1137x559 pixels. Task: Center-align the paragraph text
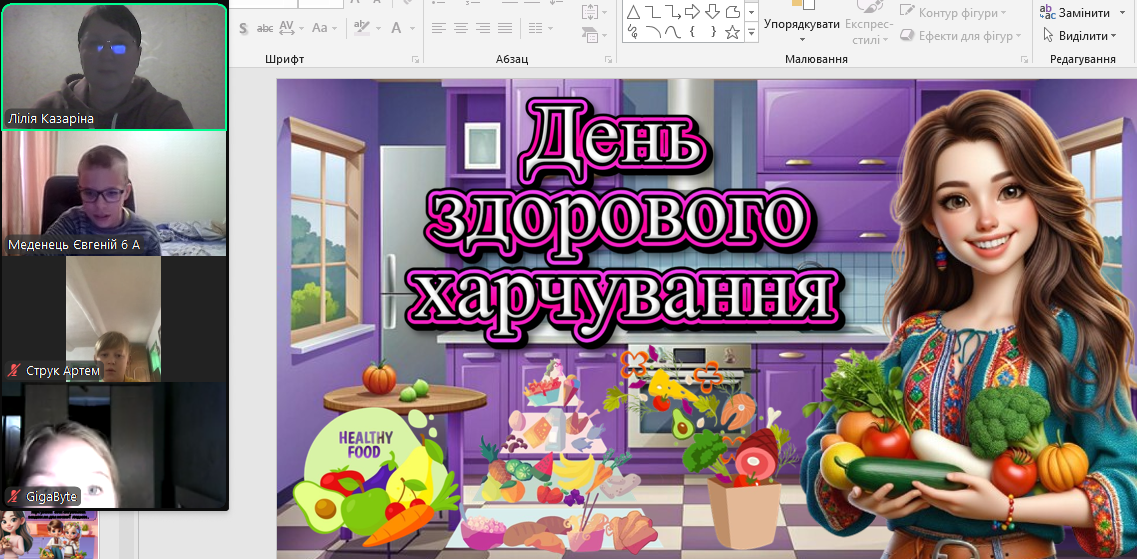pyautogui.click(x=461, y=28)
